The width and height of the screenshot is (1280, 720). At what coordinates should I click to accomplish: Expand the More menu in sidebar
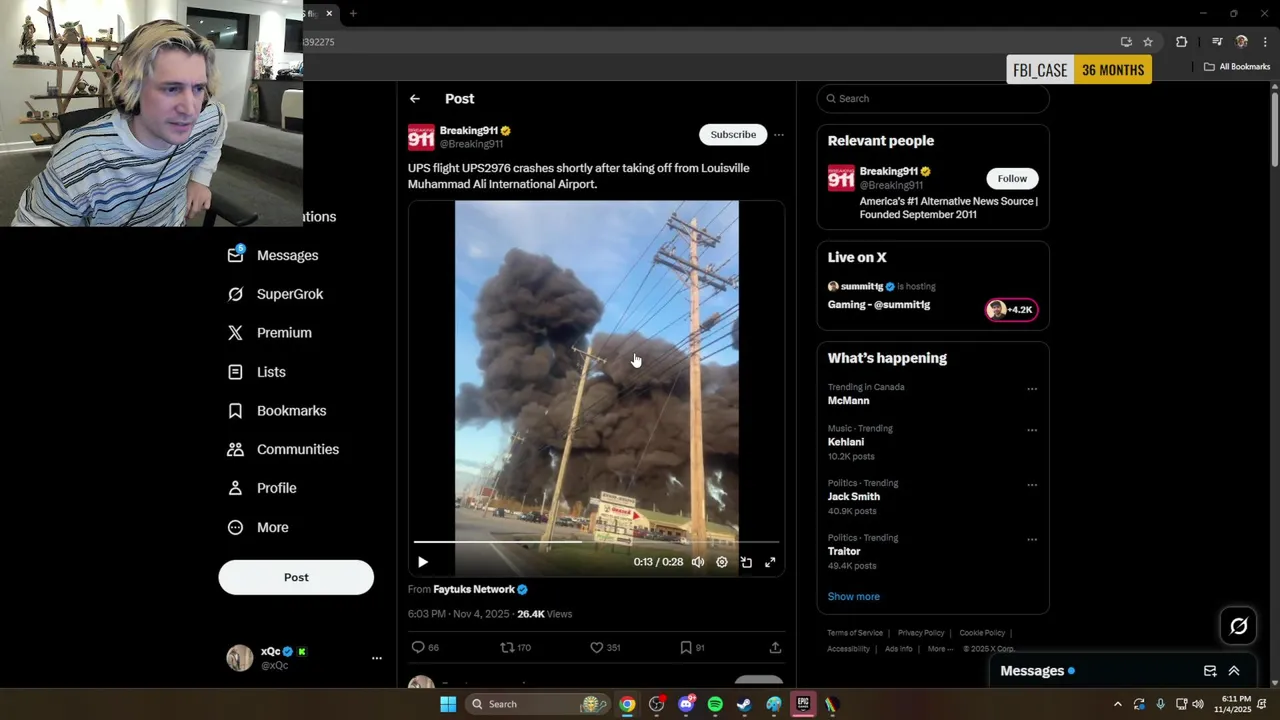[258, 527]
